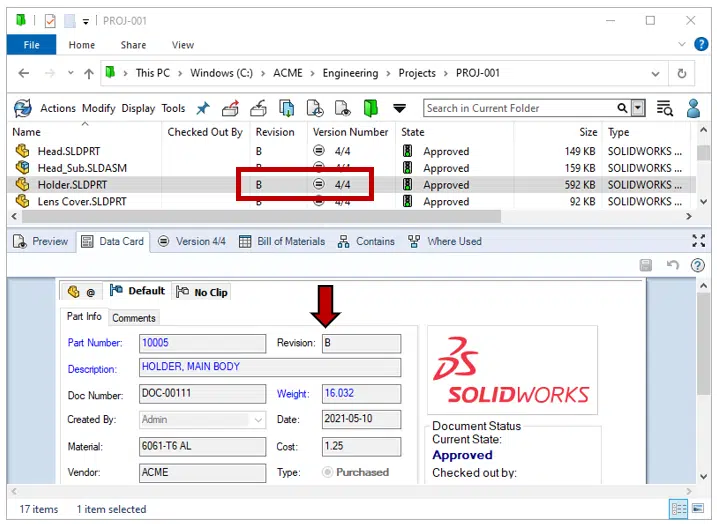Click the search magnifier icon
The width and height of the screenshot is (717, 524).
pyautogui.click(x=622, y=108)
